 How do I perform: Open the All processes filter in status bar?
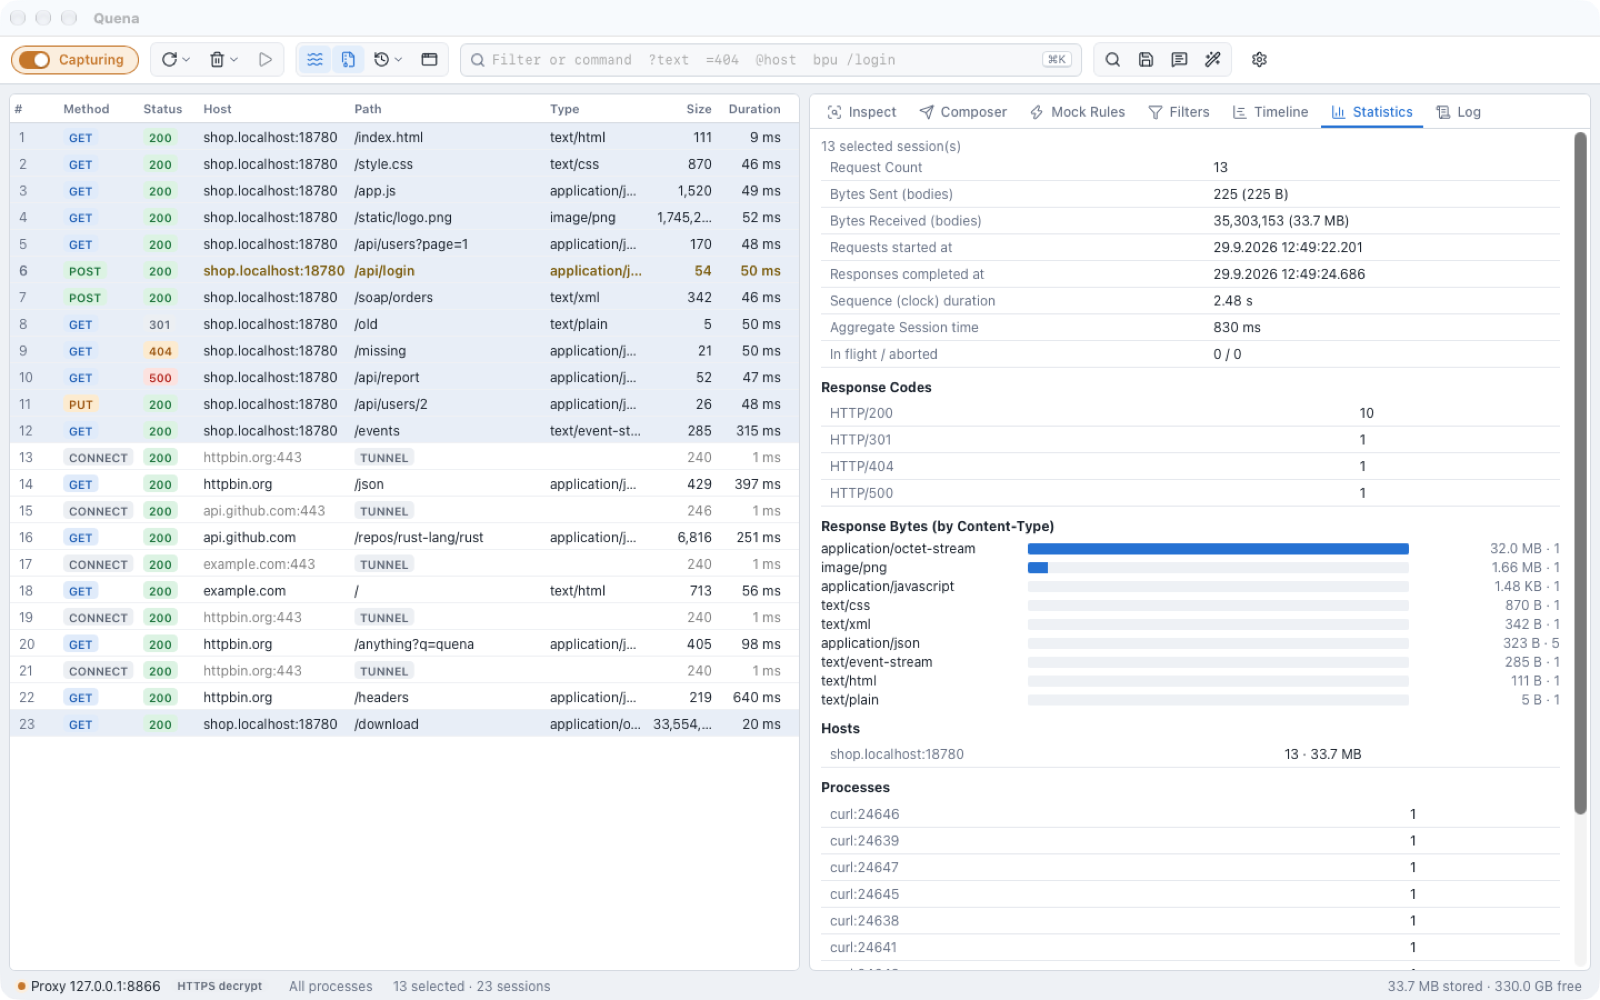click(331, 986)
